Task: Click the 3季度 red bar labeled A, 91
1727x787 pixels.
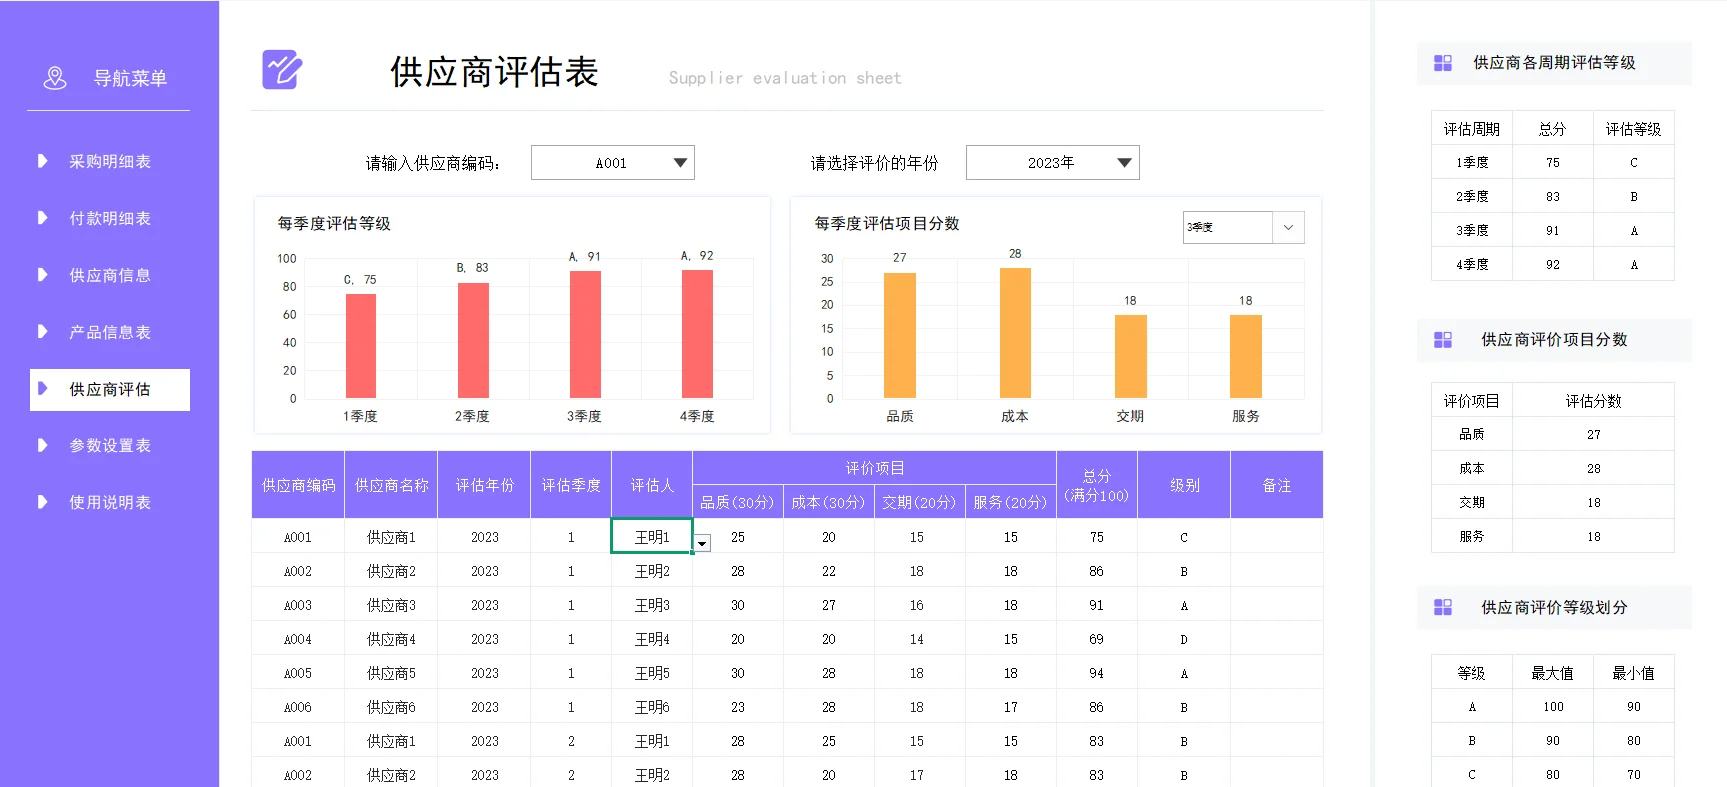Action: (x=585, y=334)
